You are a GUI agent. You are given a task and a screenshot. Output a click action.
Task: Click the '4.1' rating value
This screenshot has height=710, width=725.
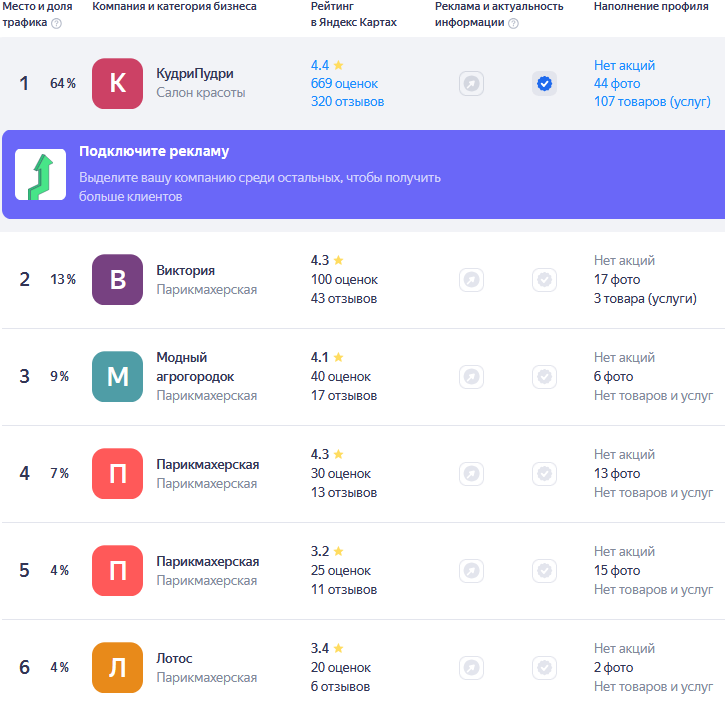coord(319,357)
